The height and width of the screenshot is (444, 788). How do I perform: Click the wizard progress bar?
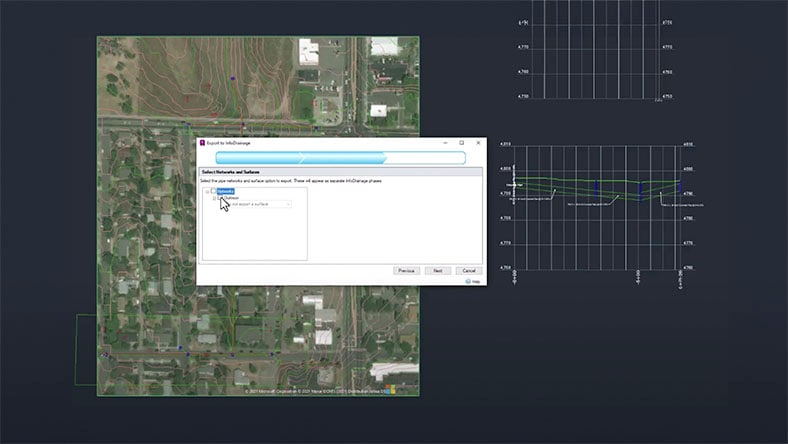(x=340, y=157)
